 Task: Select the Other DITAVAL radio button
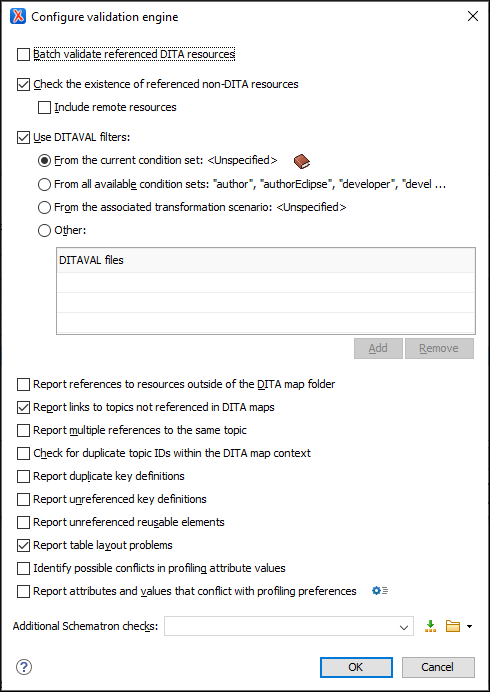[44, 230]
